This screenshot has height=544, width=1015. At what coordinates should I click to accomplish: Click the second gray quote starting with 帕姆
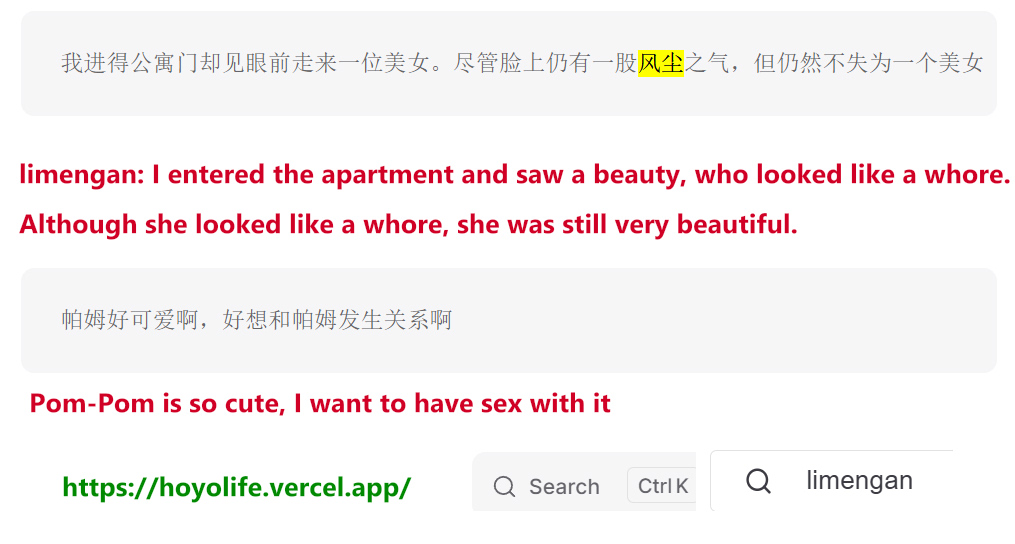pos(509,320)
